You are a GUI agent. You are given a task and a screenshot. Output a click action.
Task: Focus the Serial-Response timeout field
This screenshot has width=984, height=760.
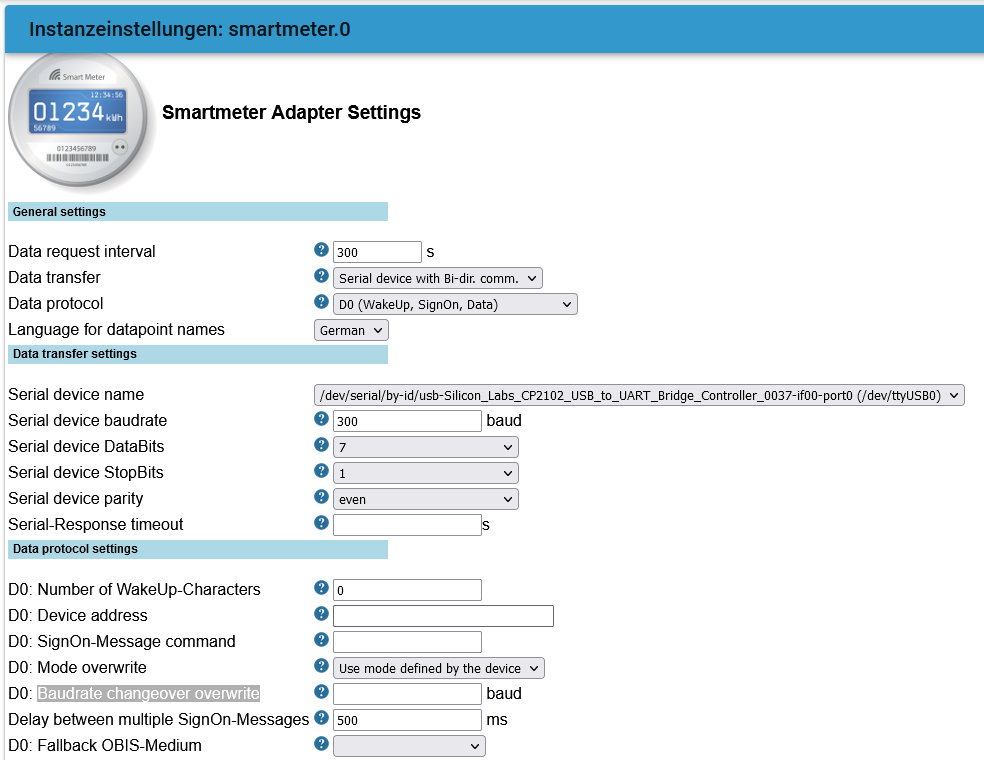click(407, 525)
